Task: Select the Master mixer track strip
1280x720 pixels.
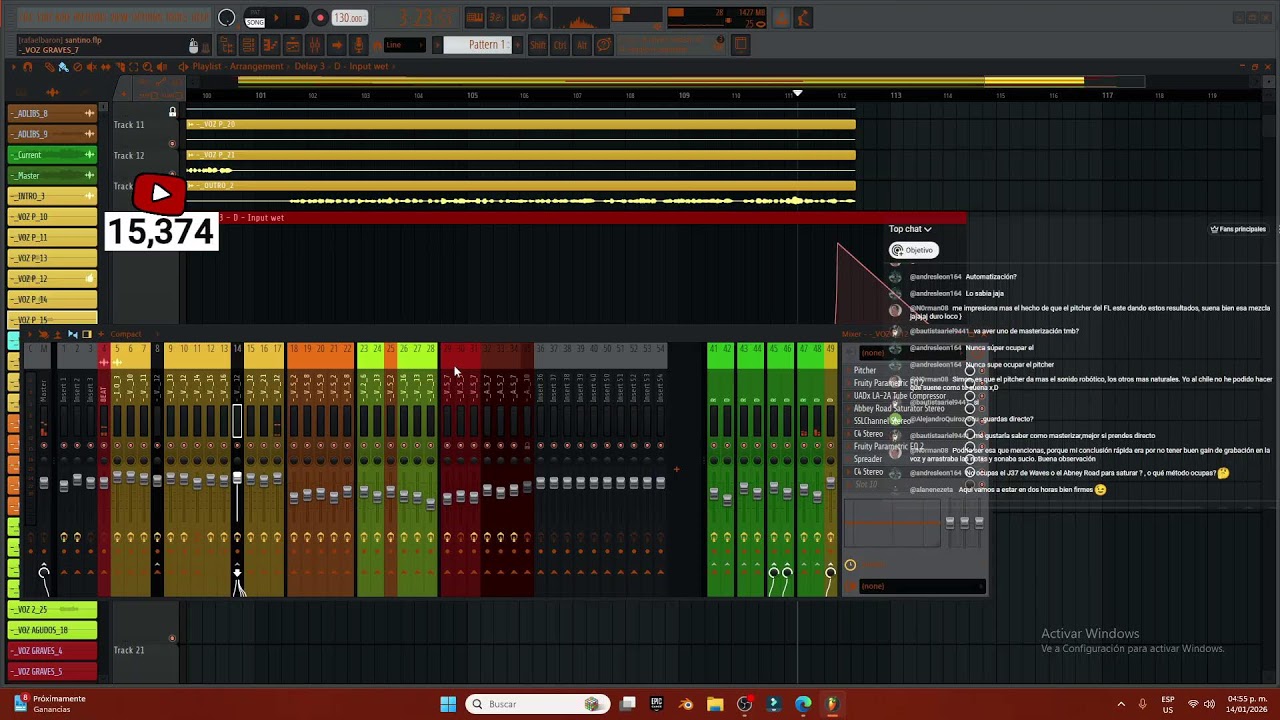Action: tap(44, 470)
